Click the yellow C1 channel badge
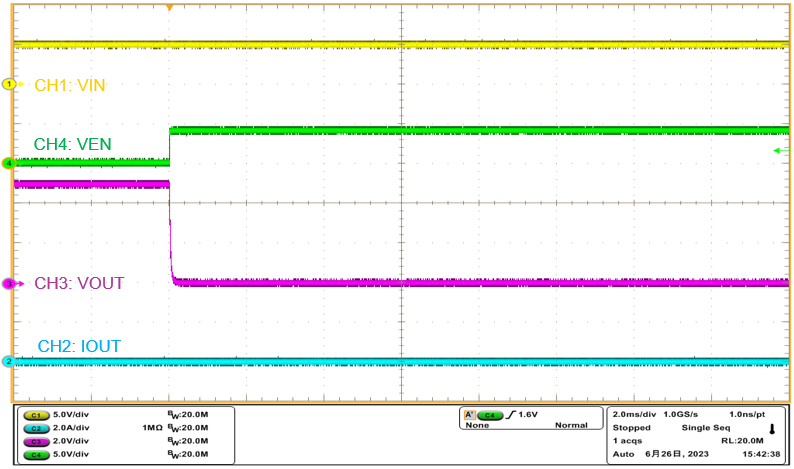This screenshot has width=794, height=469. pyautogui.click(x=37, y=414)
